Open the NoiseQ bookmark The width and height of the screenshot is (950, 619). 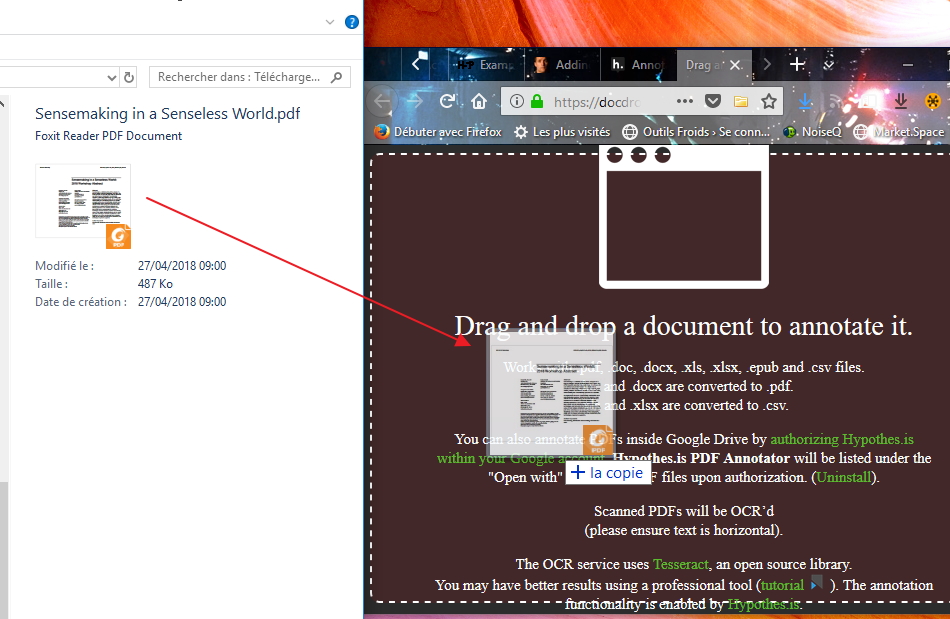tap(812, 131)
